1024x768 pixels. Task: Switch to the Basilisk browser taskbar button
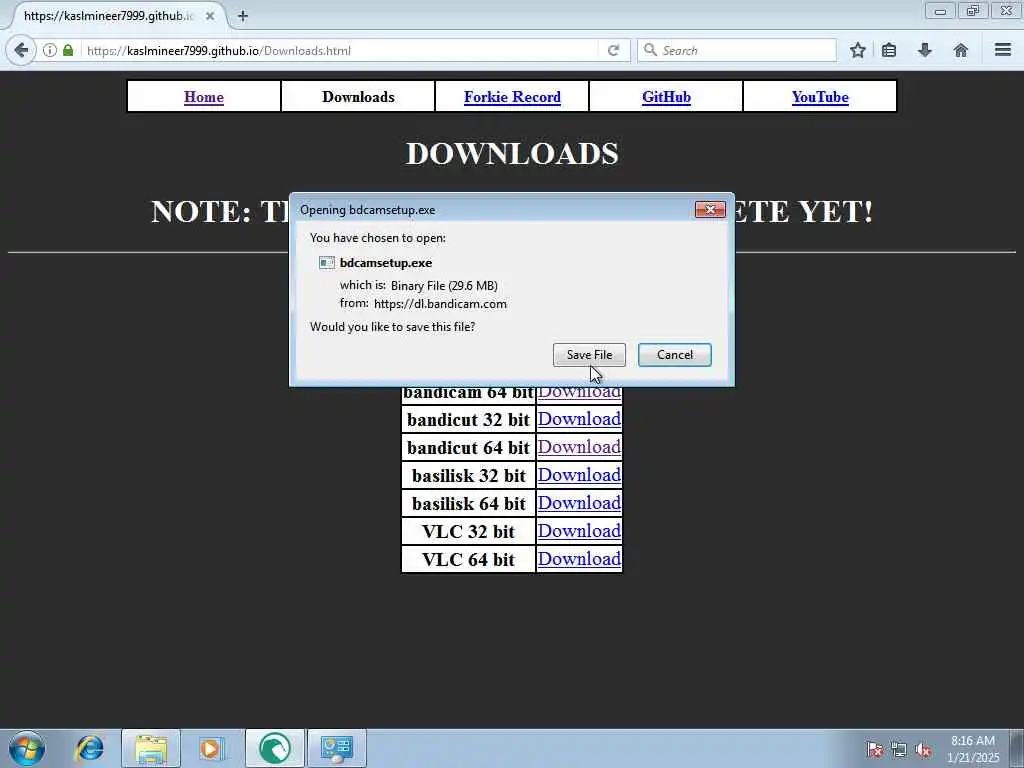[275, 748]
